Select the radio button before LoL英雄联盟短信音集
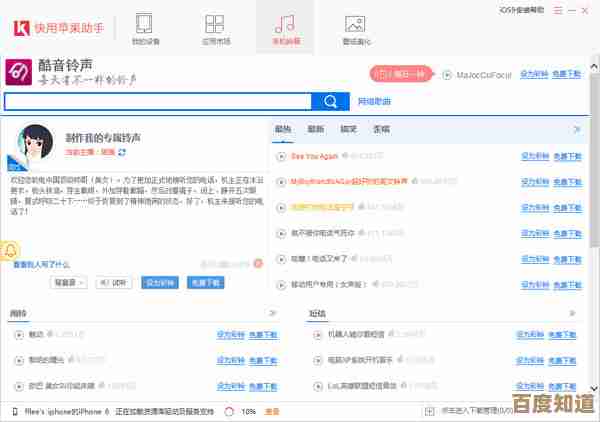This screenshot has height=422, width=600. 318,385
